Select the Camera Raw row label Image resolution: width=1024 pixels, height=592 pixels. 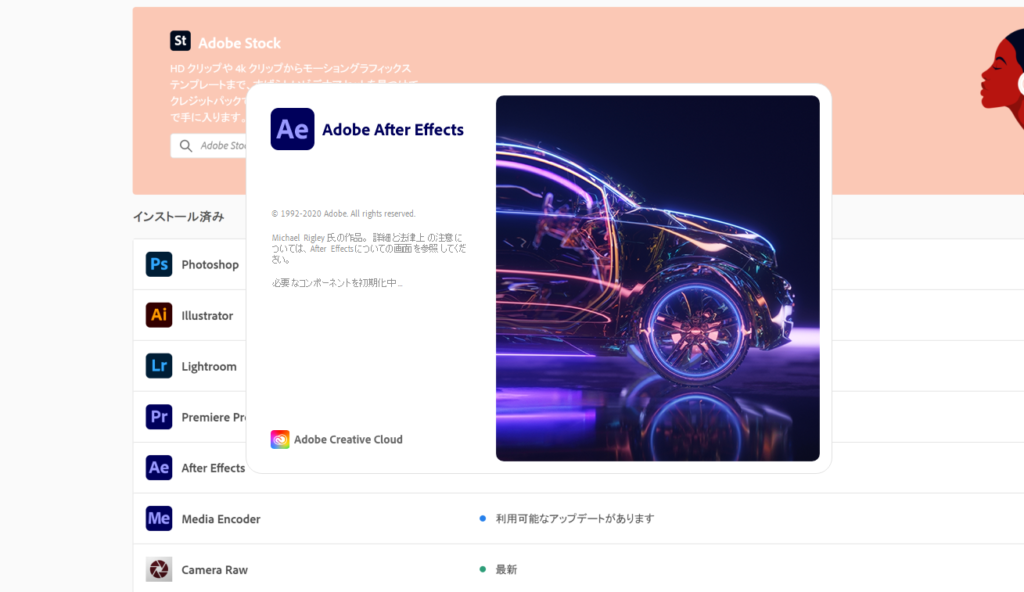(x=214, y=570)
